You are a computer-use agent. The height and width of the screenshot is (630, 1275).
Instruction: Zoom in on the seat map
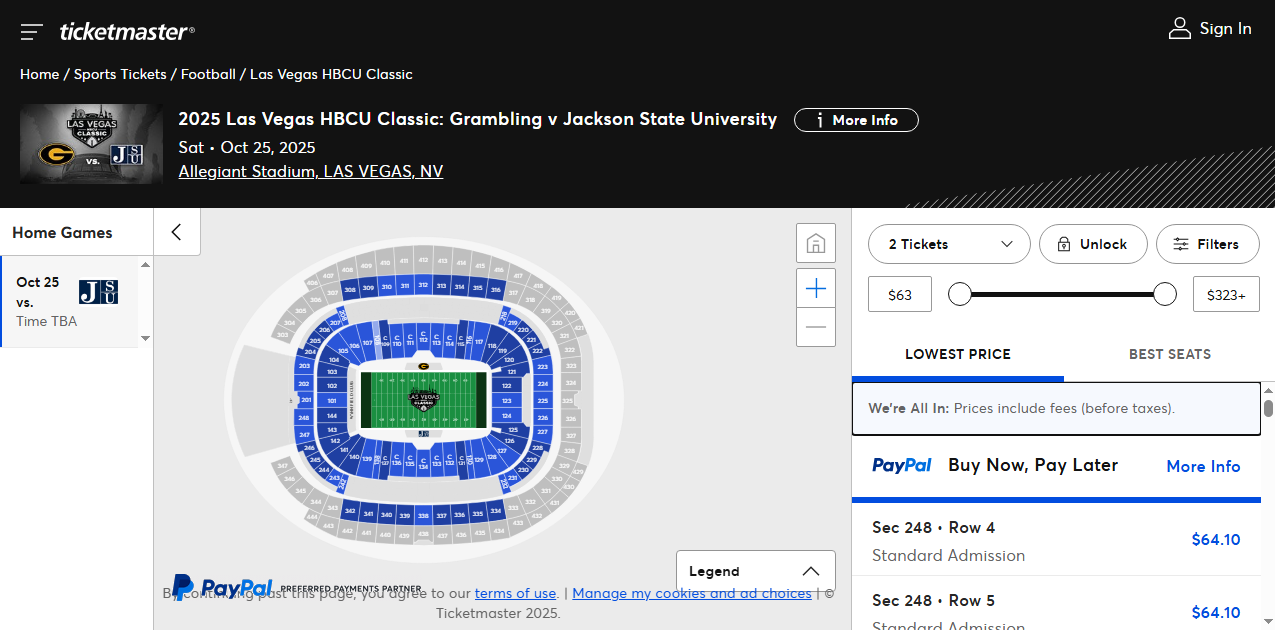[x=815, y=289]
